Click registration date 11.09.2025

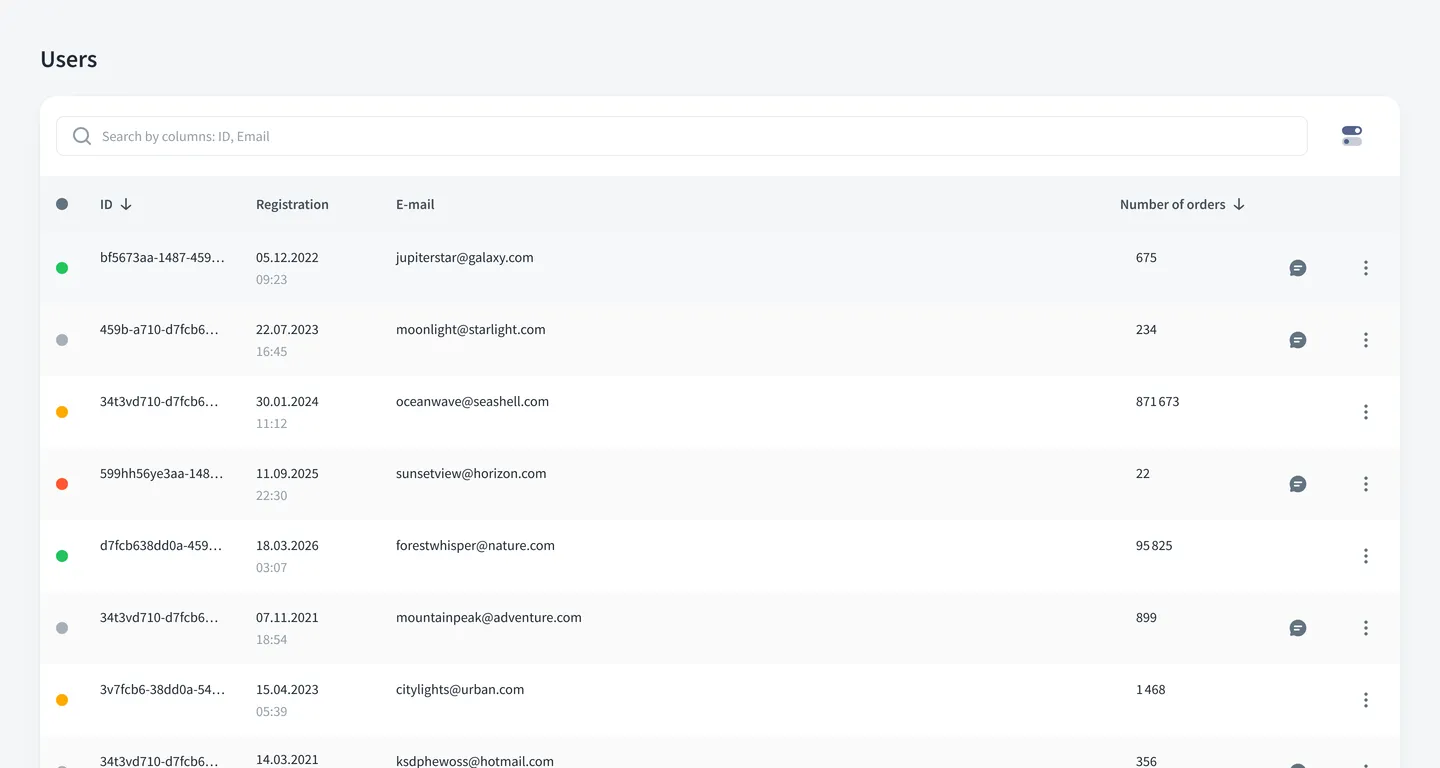pyautogui.click(x=287, y=473)
